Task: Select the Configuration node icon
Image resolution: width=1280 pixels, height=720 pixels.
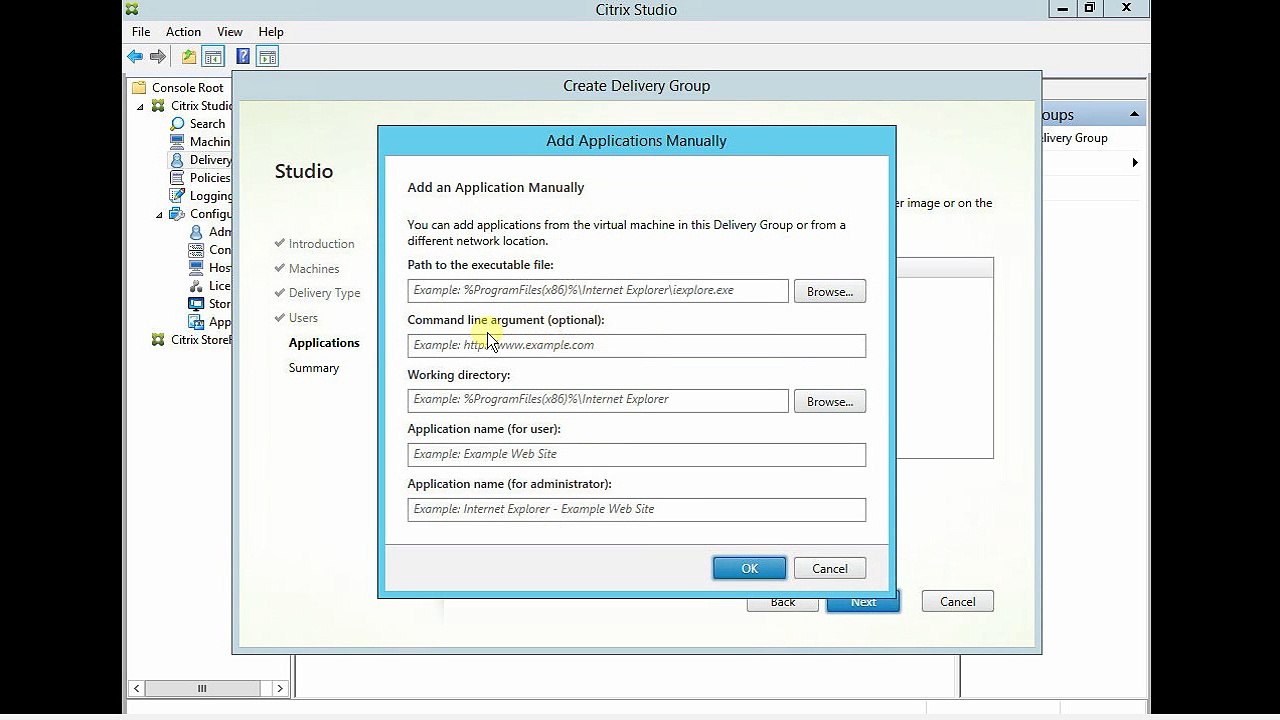Action: coord(177,214)
